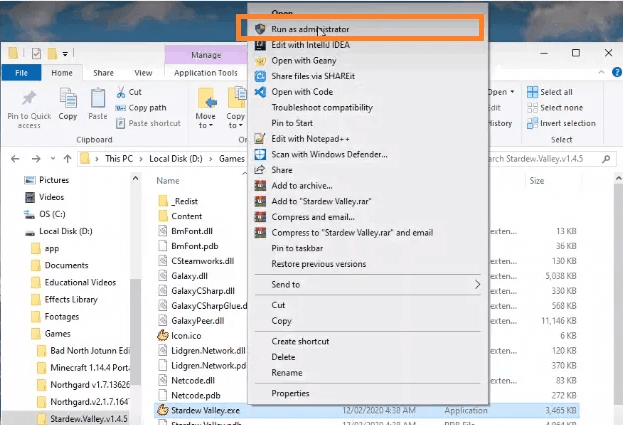Expand the Send to submenu
Viewport: 623px width, 425px height.
tap(368, 284)
